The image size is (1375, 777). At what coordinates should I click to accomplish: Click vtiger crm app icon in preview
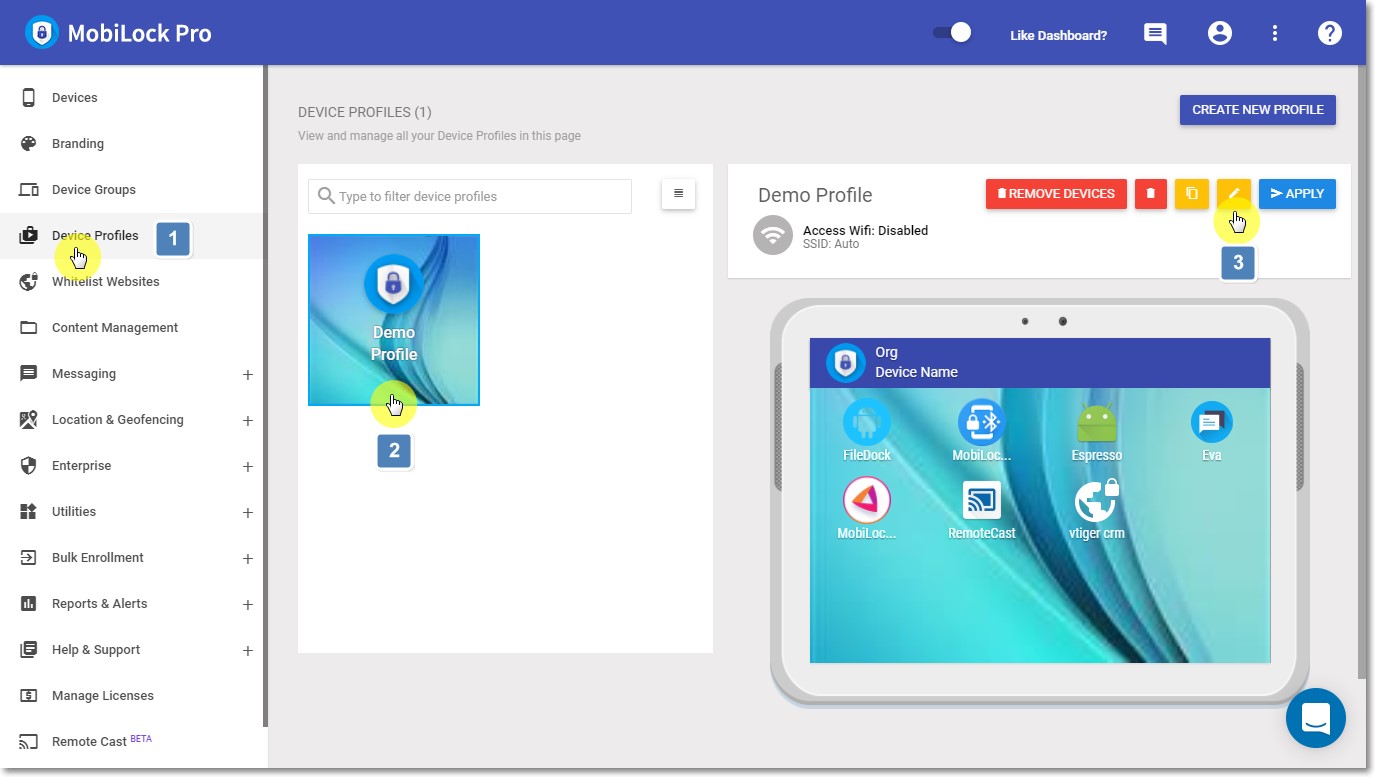point(1097,500)
